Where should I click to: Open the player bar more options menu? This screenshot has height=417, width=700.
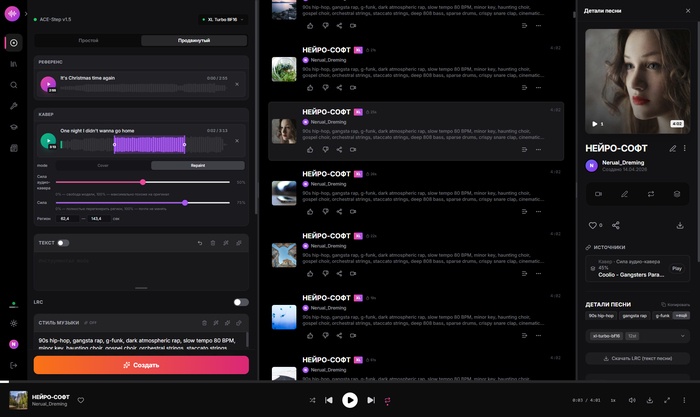(x=684, y=400)
